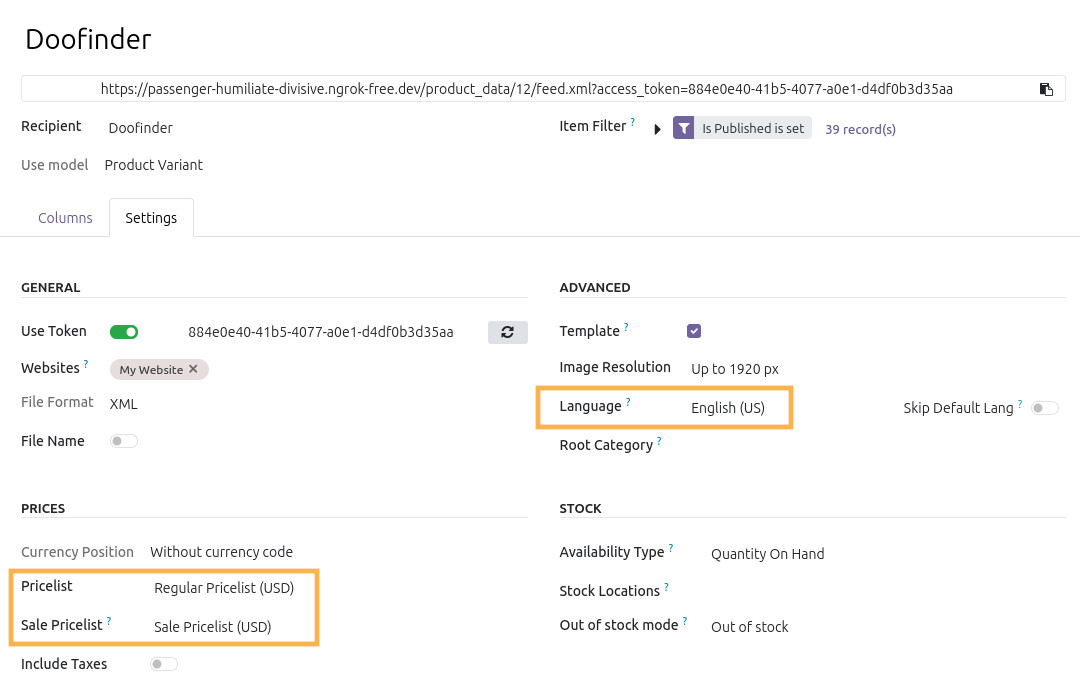Expand the Item Filter domain arrow
This screenshot has width=1080, height=696.
[x=657, y=129]
